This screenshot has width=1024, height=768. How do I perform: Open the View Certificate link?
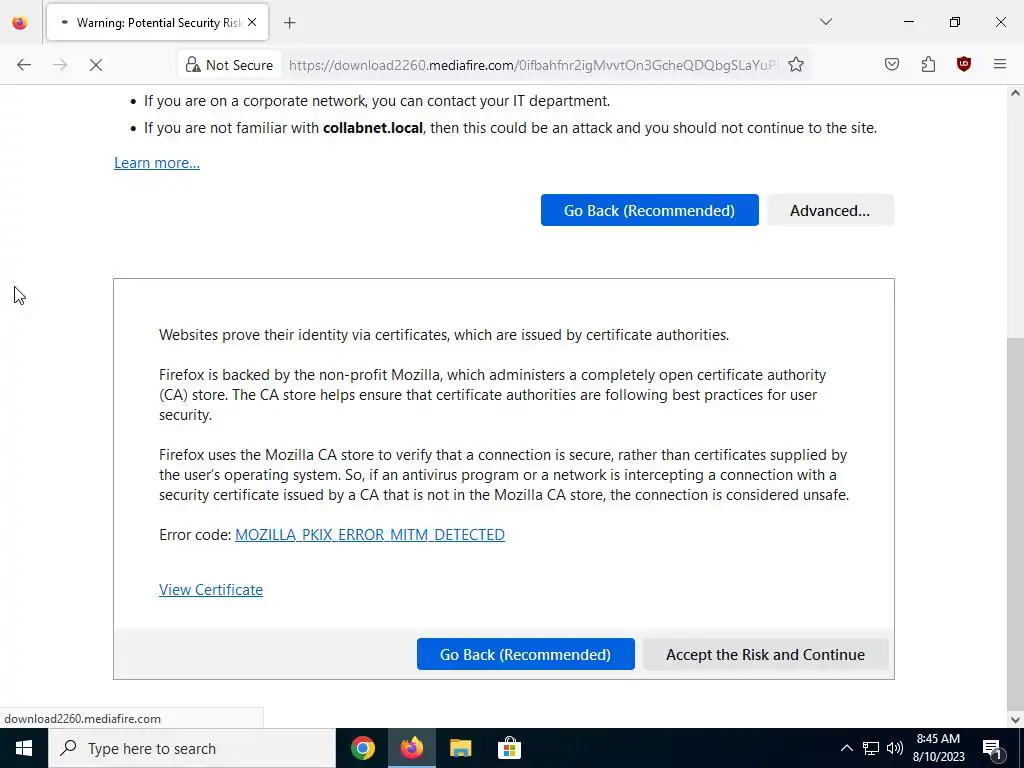click(211, 590)
